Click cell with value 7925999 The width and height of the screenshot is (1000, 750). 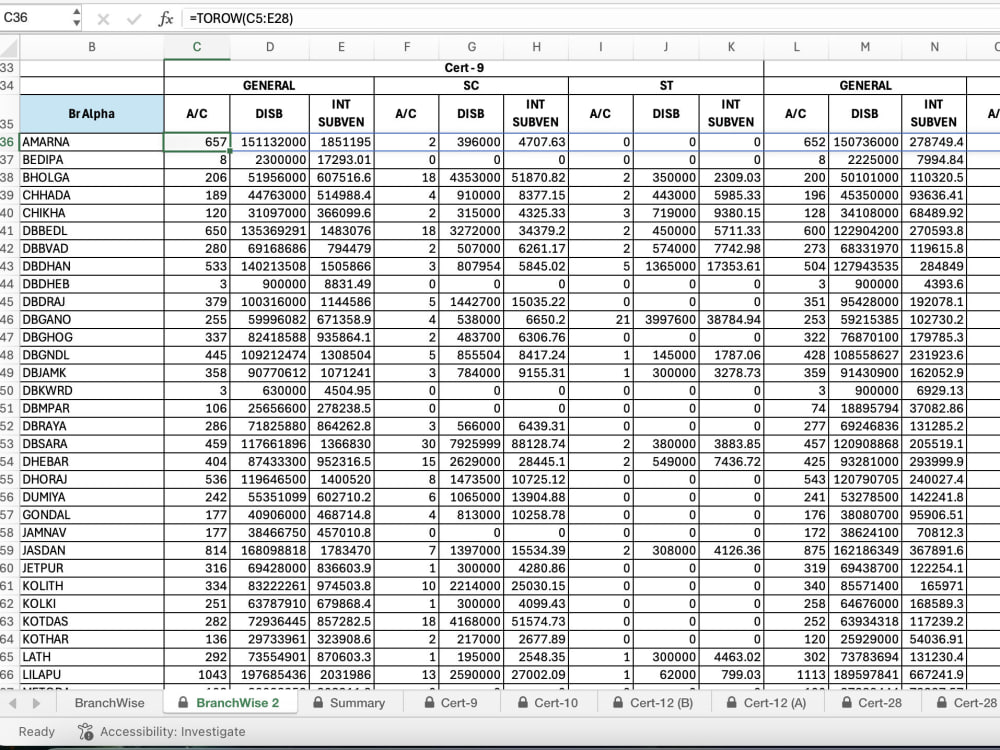[471, 443]
